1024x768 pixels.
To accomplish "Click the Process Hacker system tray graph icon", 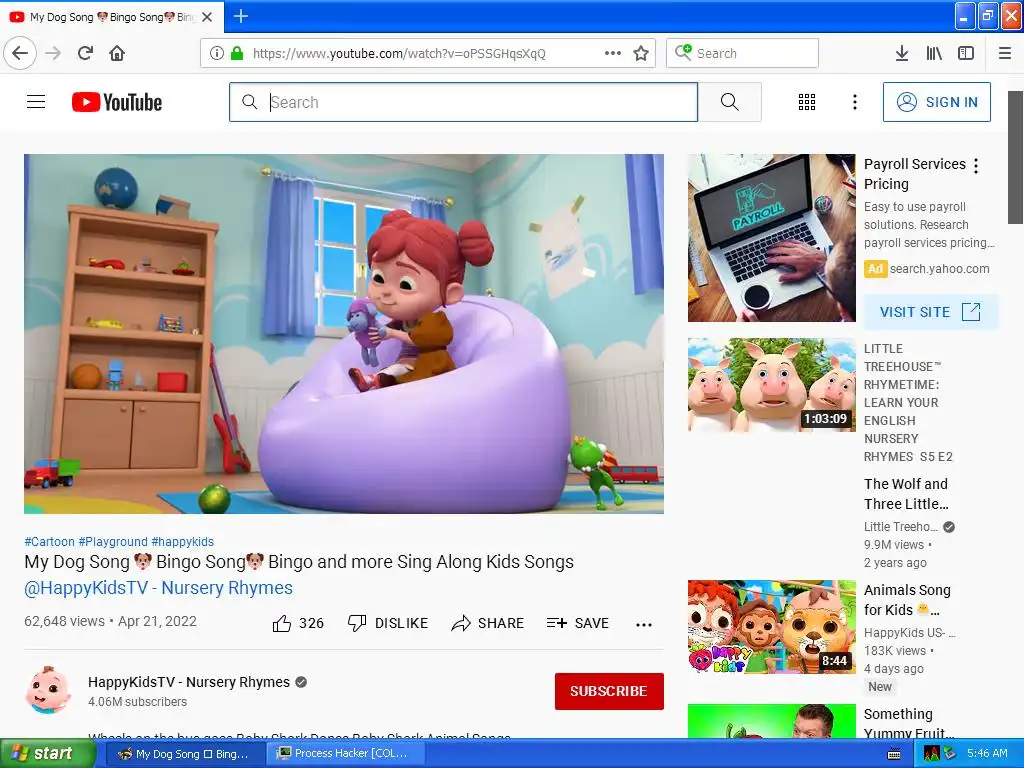I will (x=931, y=754).
